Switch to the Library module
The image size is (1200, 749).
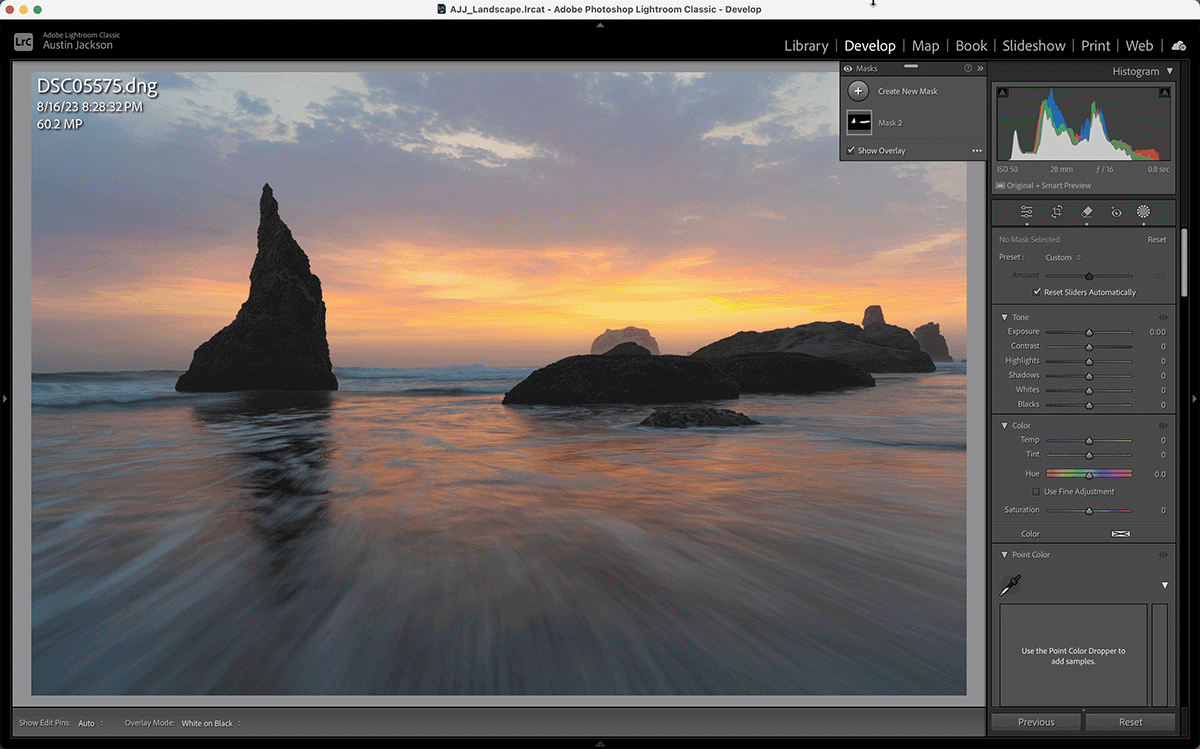pyautogui.click(x=806, y=46)
